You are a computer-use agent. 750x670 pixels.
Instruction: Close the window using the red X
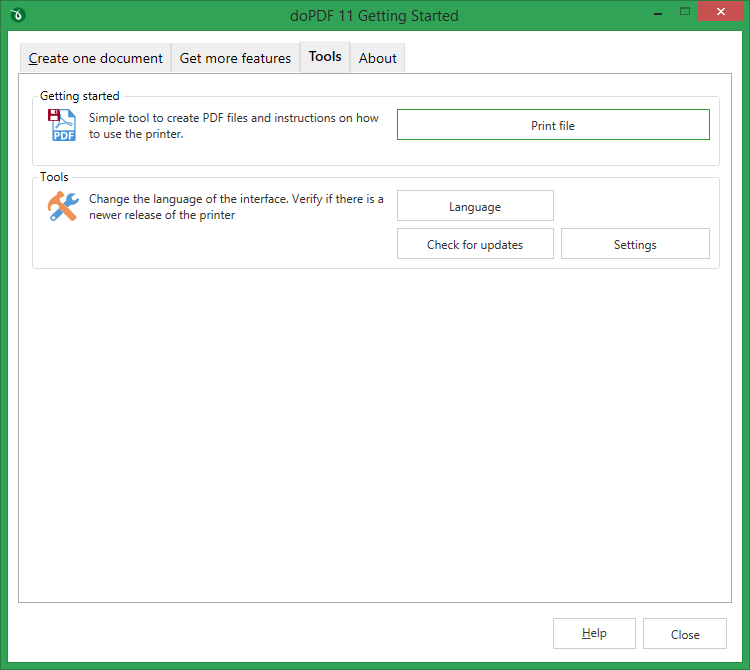tap(720, 11)
